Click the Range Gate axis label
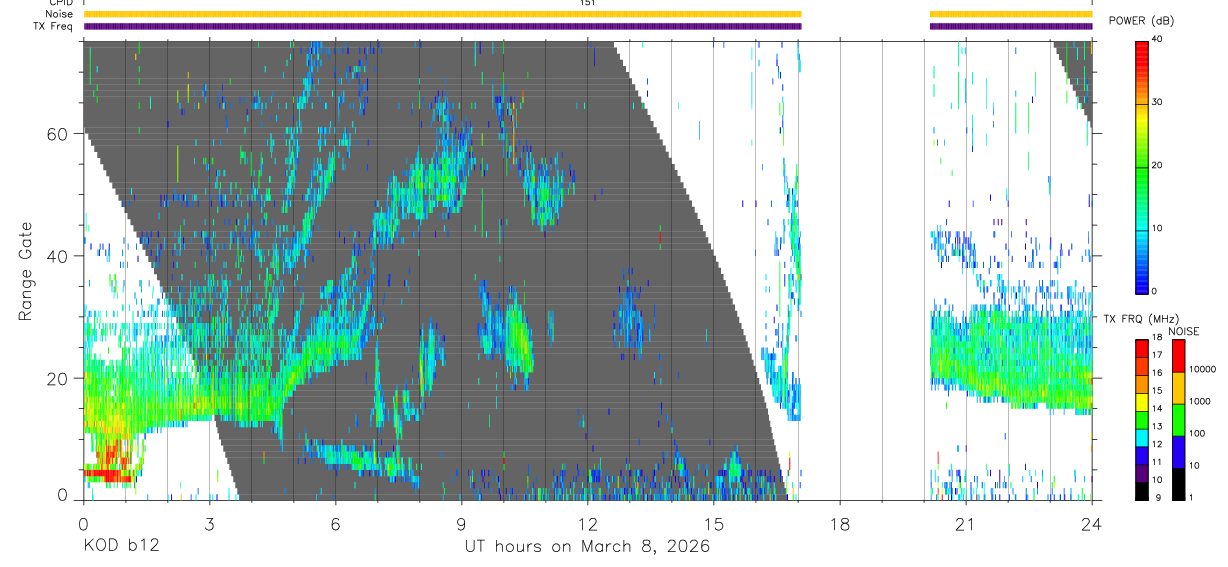This screenshot has width=1228, height=567. 26,270
